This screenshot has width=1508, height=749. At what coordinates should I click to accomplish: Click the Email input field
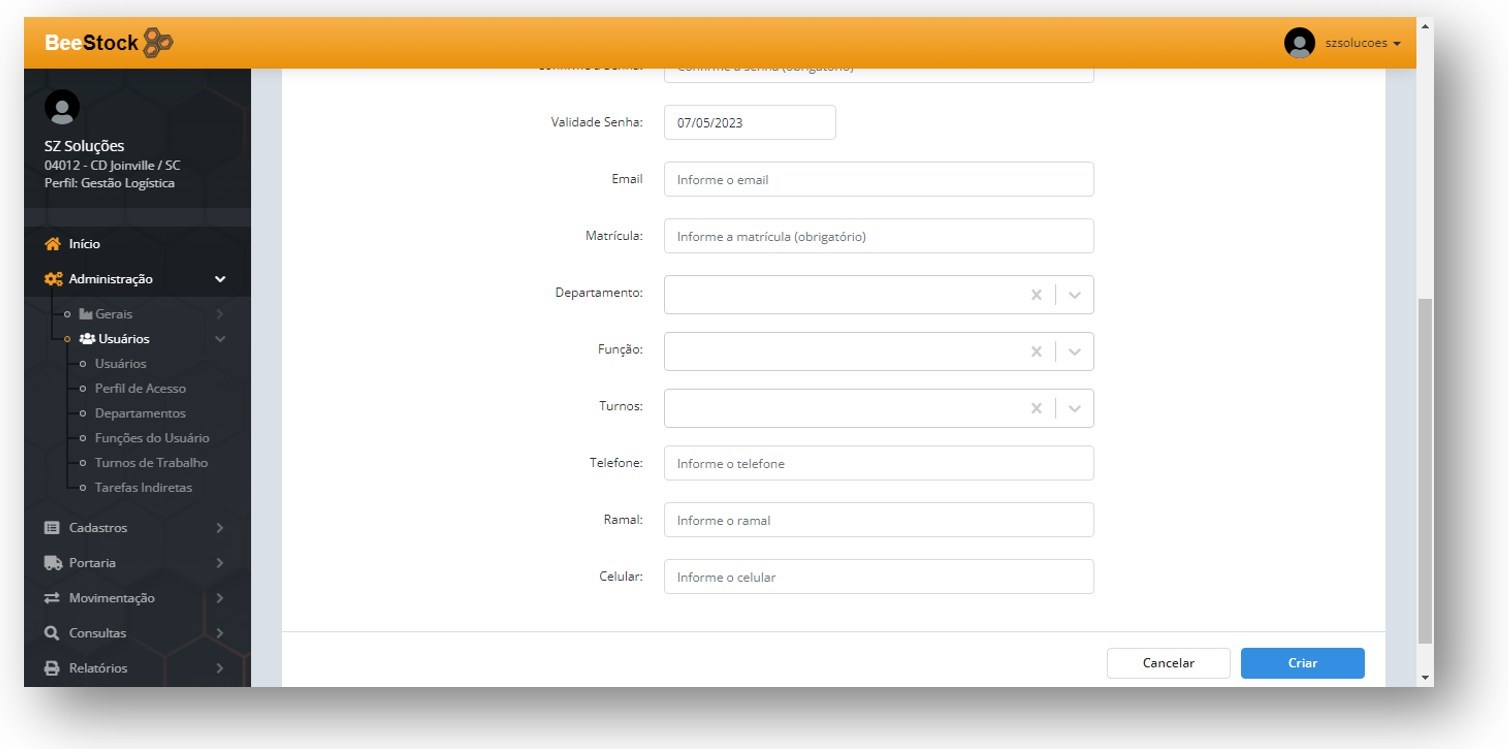(878, 180)
